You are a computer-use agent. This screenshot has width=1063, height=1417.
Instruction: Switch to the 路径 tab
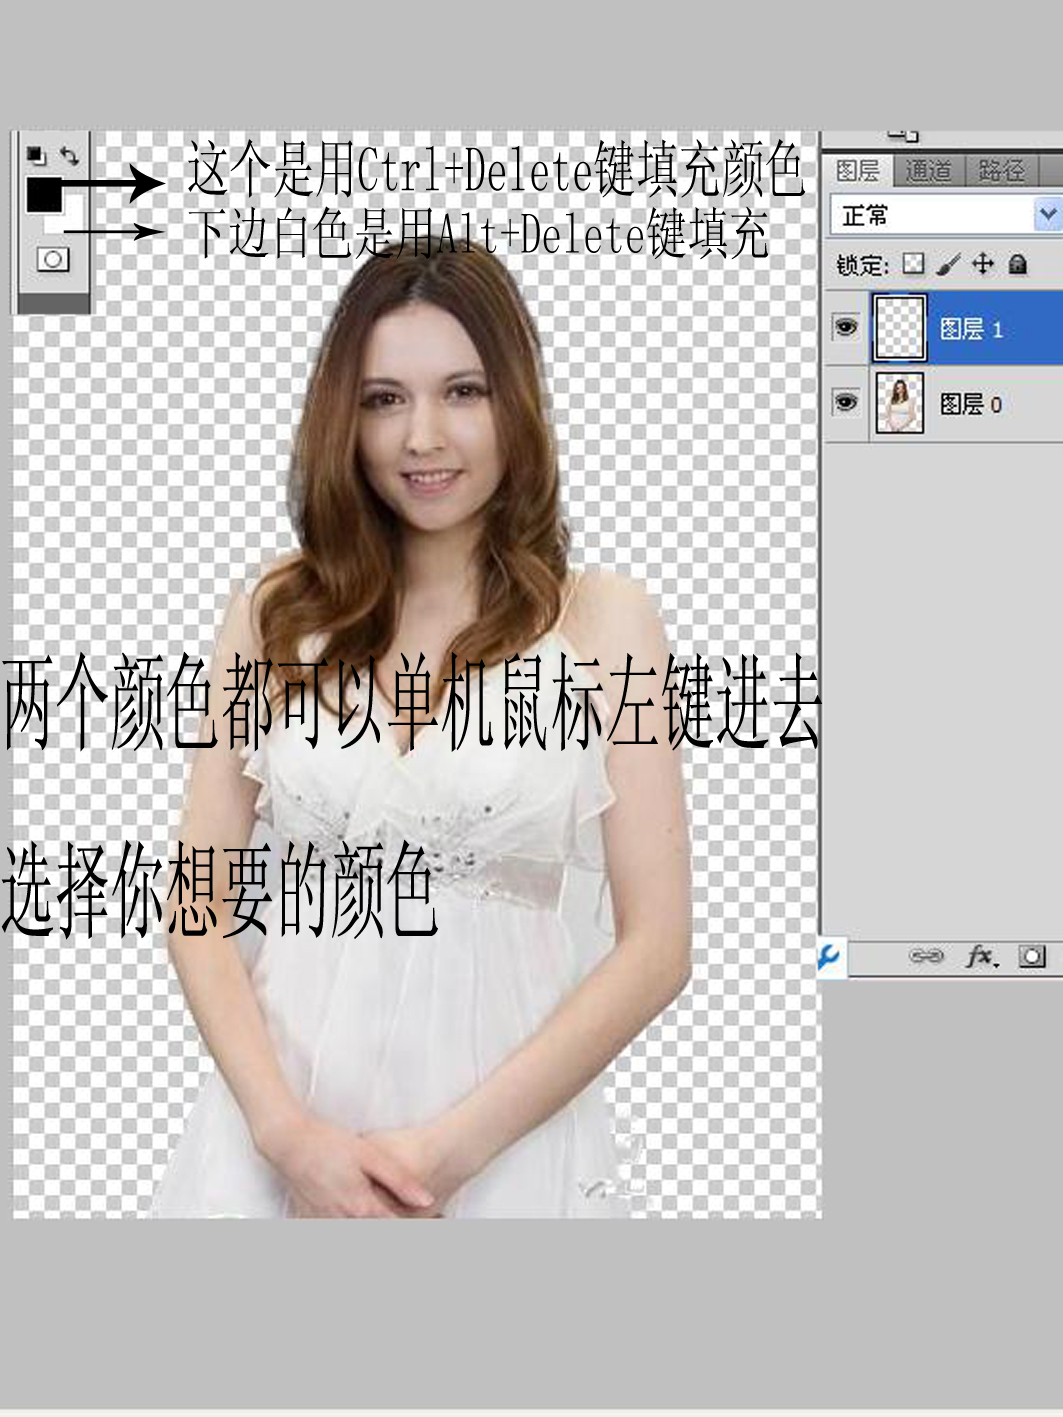pyautogui.click(x=1001, y=171)
